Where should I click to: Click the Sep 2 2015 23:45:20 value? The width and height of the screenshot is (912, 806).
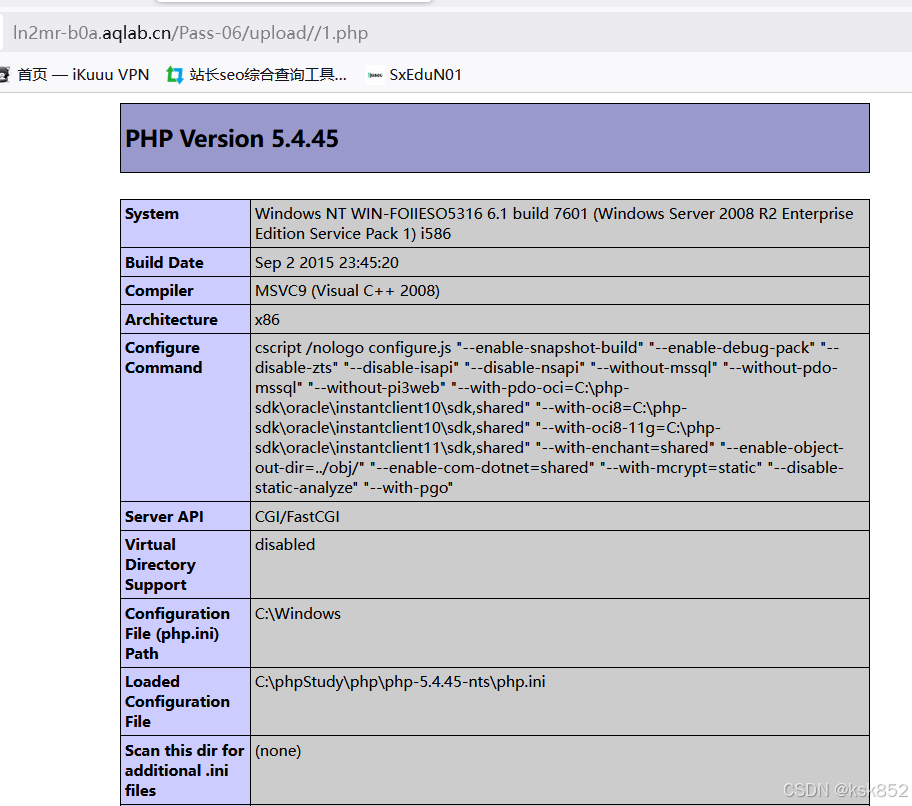pos(326,262)
